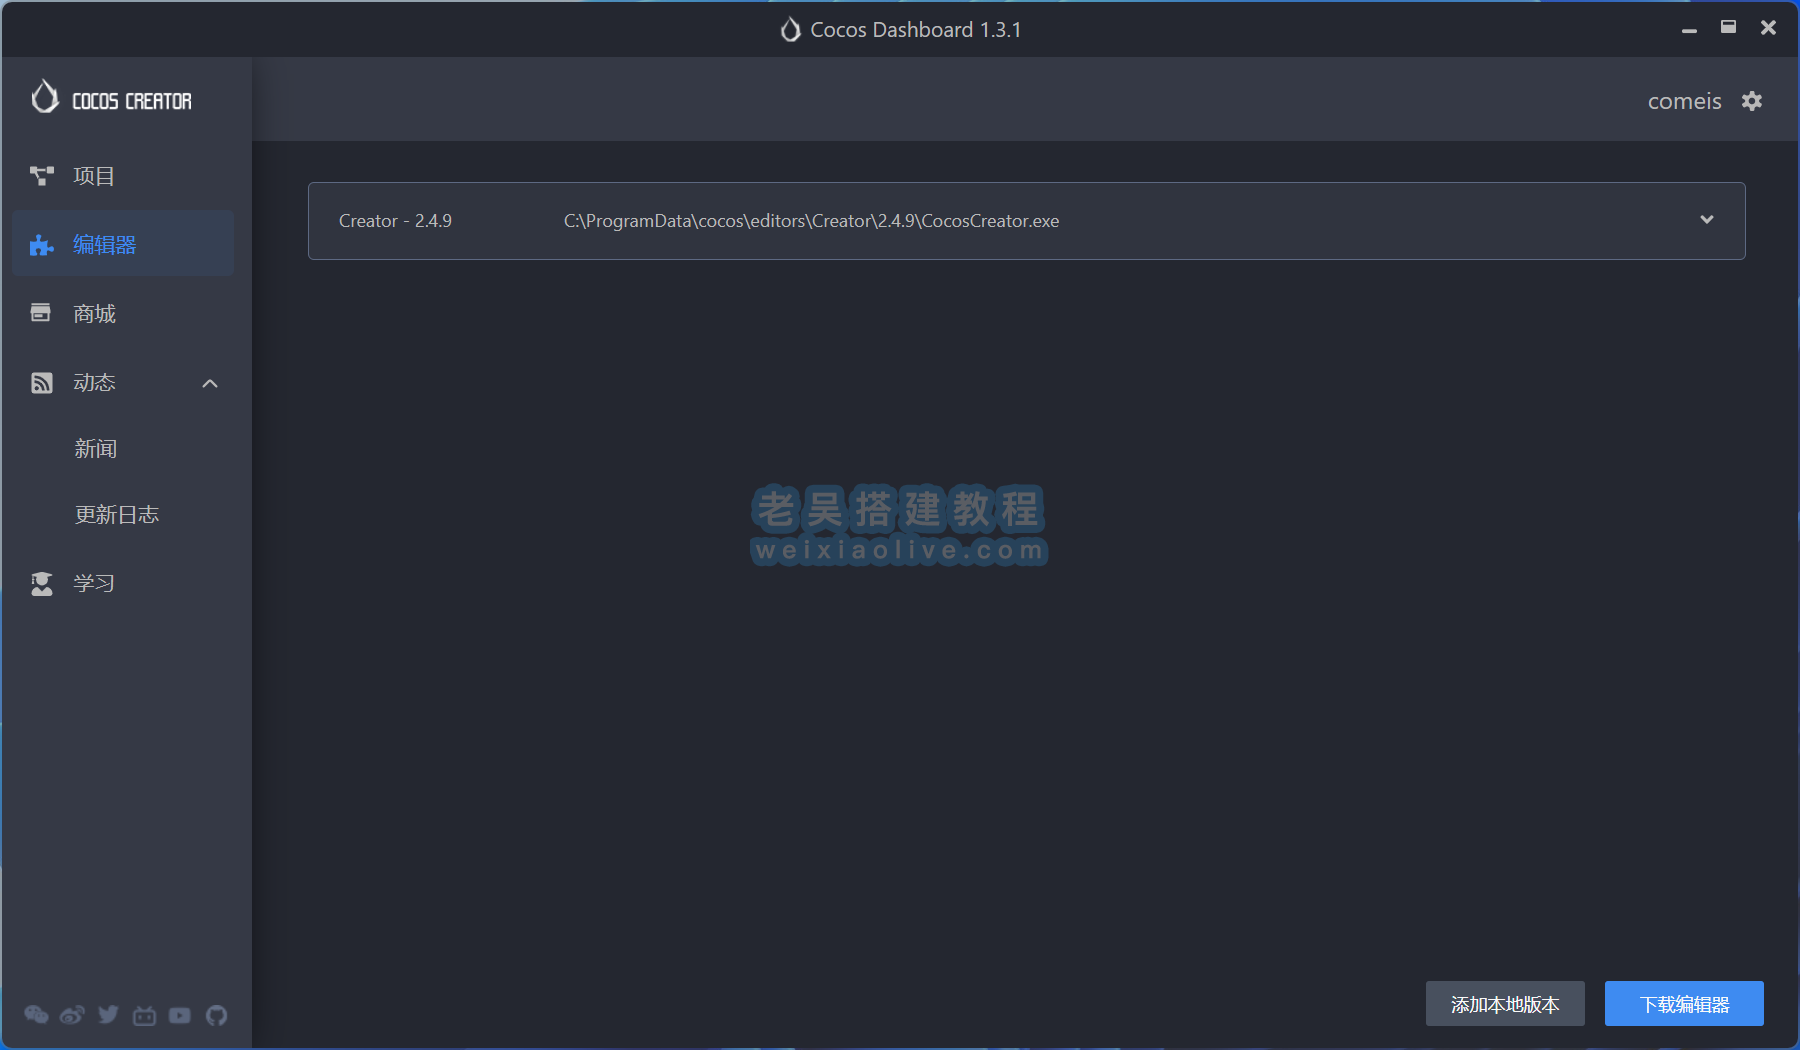Click the Cocos Creator logo

click(111, 99)
